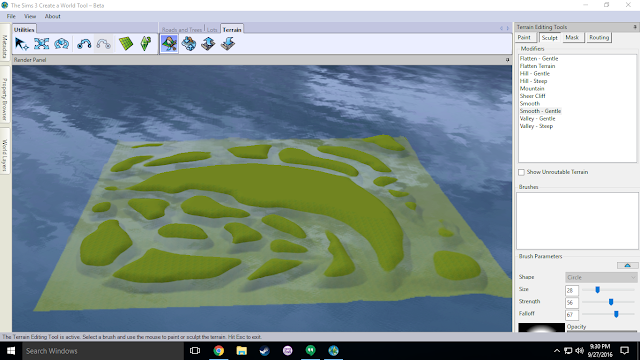Switch to the Paint tab
Screen dimensions: 640x360
click(524, 38)
